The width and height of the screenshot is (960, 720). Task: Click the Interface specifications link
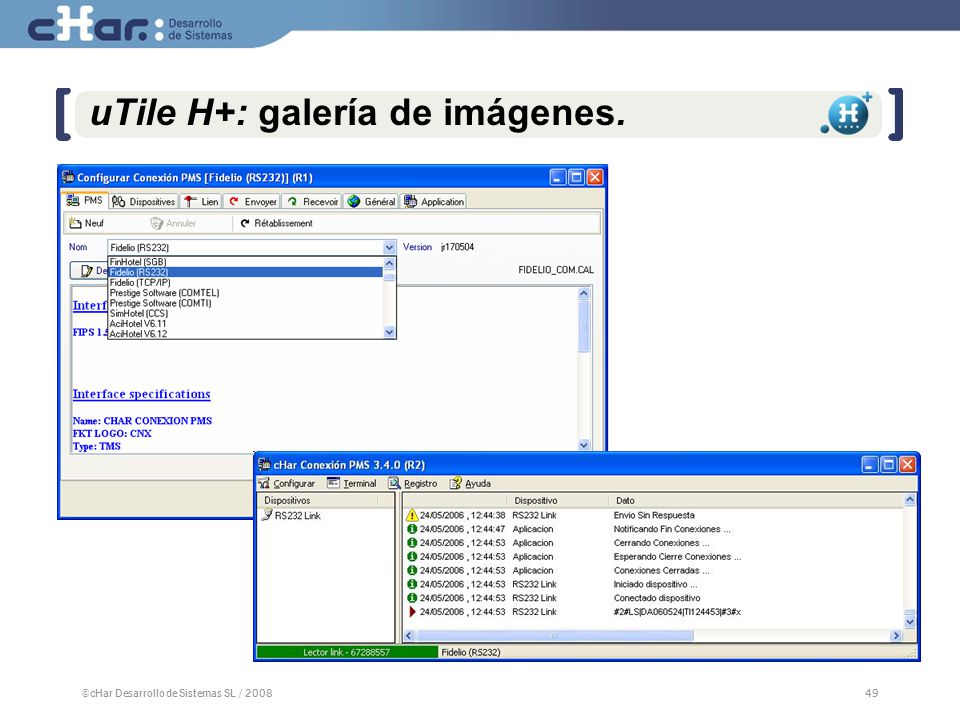(141, 394)
